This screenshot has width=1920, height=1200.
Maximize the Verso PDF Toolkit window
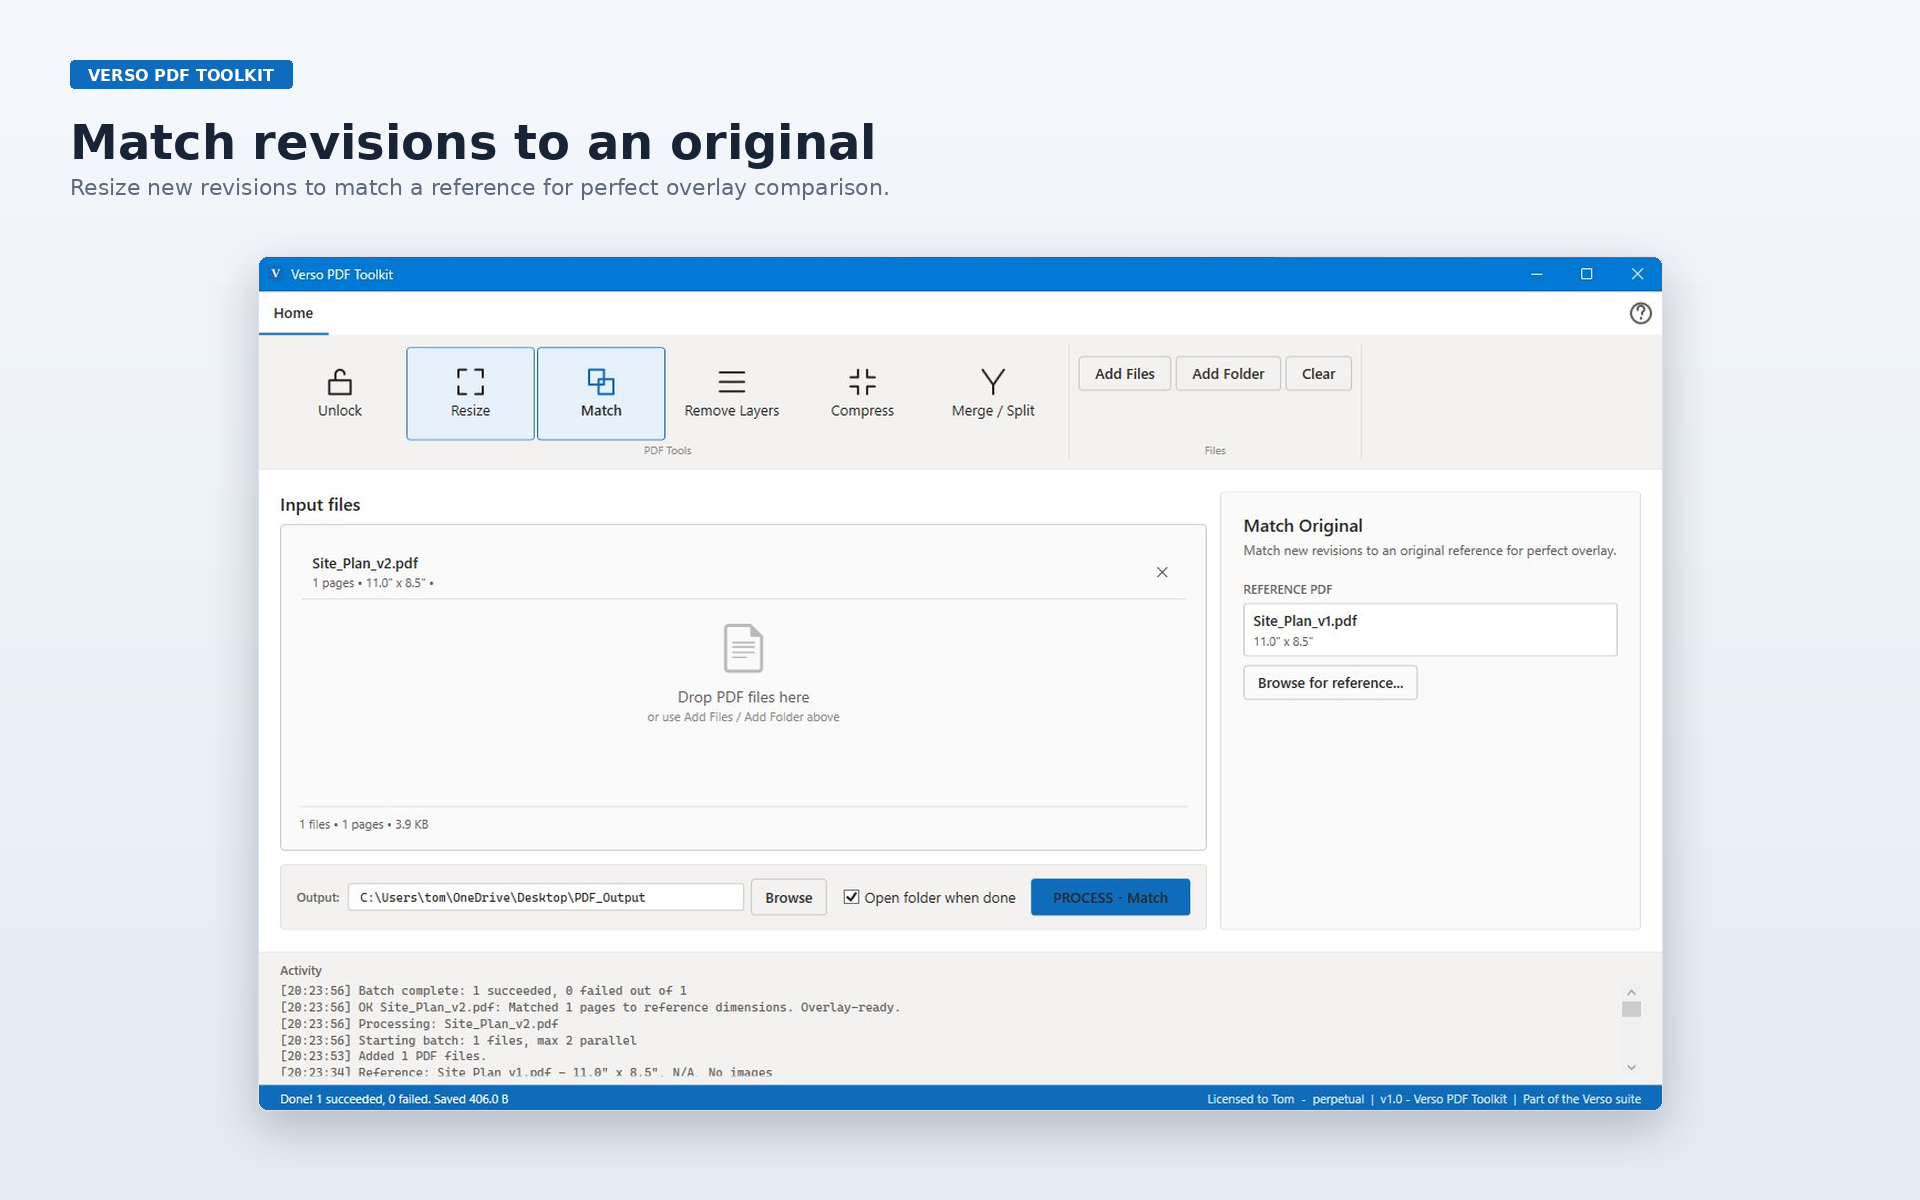pyautogui.click(x=1586, y=274)
